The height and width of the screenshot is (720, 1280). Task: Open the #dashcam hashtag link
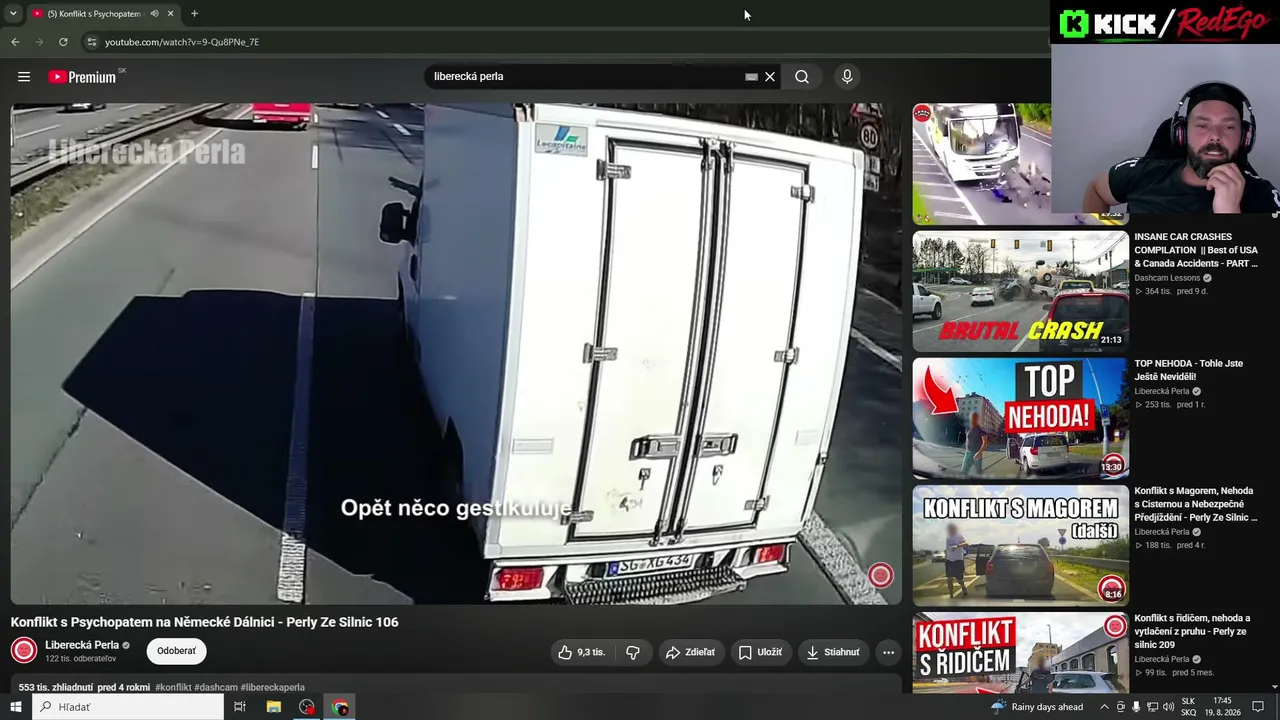coord(216,688)
